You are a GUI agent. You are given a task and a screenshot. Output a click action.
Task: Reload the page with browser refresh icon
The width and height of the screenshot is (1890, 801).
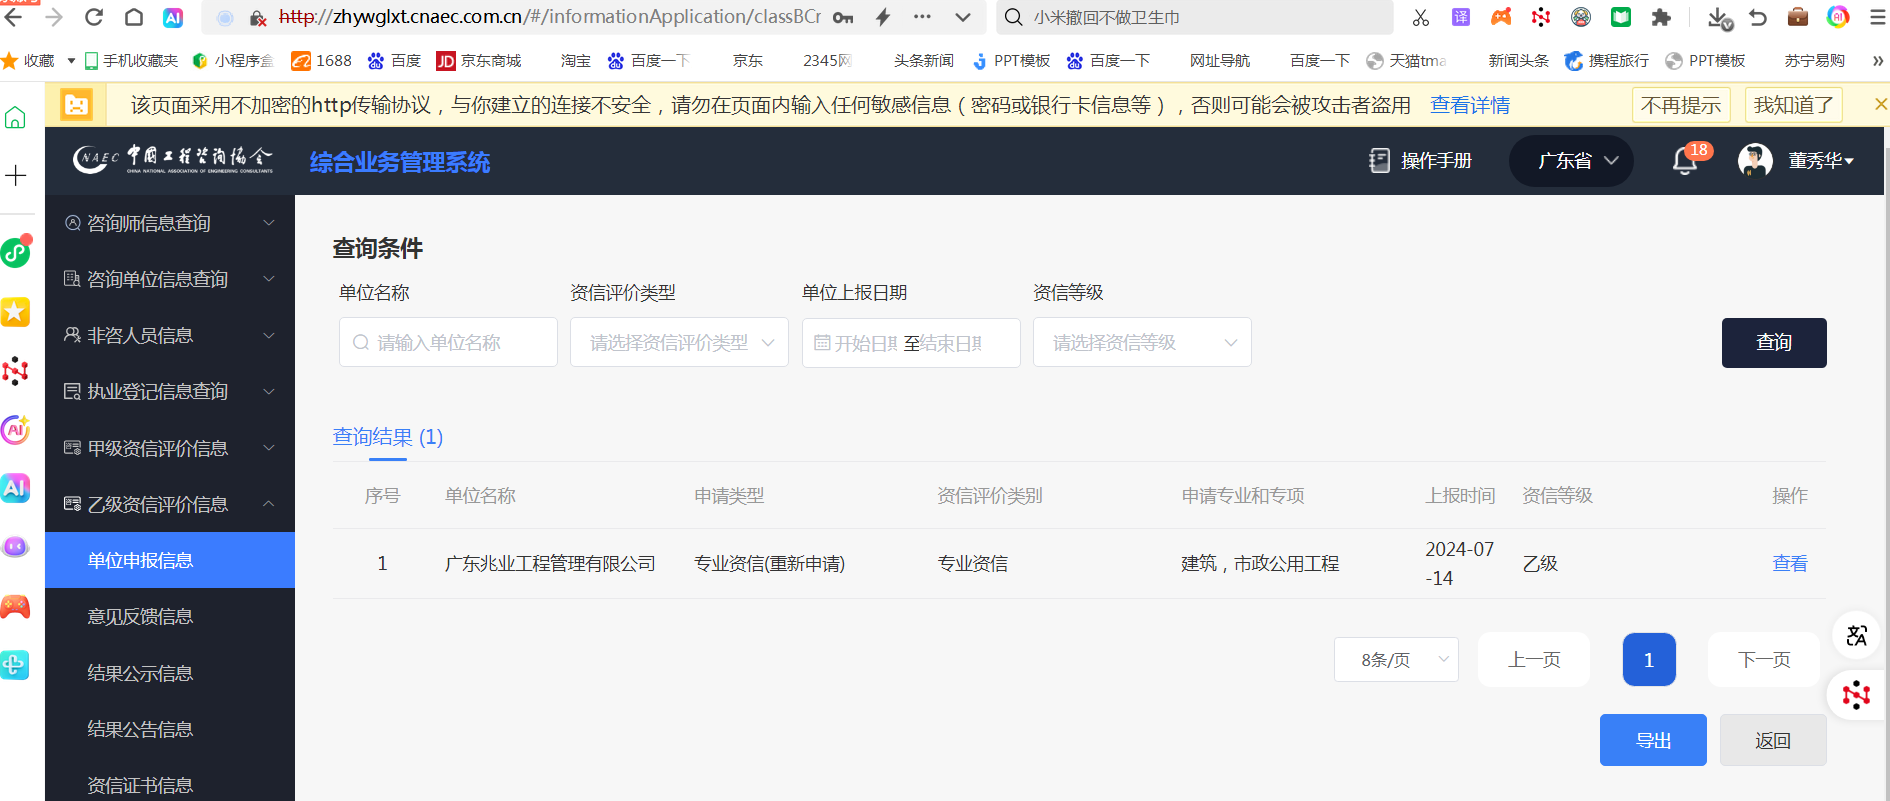pyautogui.click(x=94, y=17)
